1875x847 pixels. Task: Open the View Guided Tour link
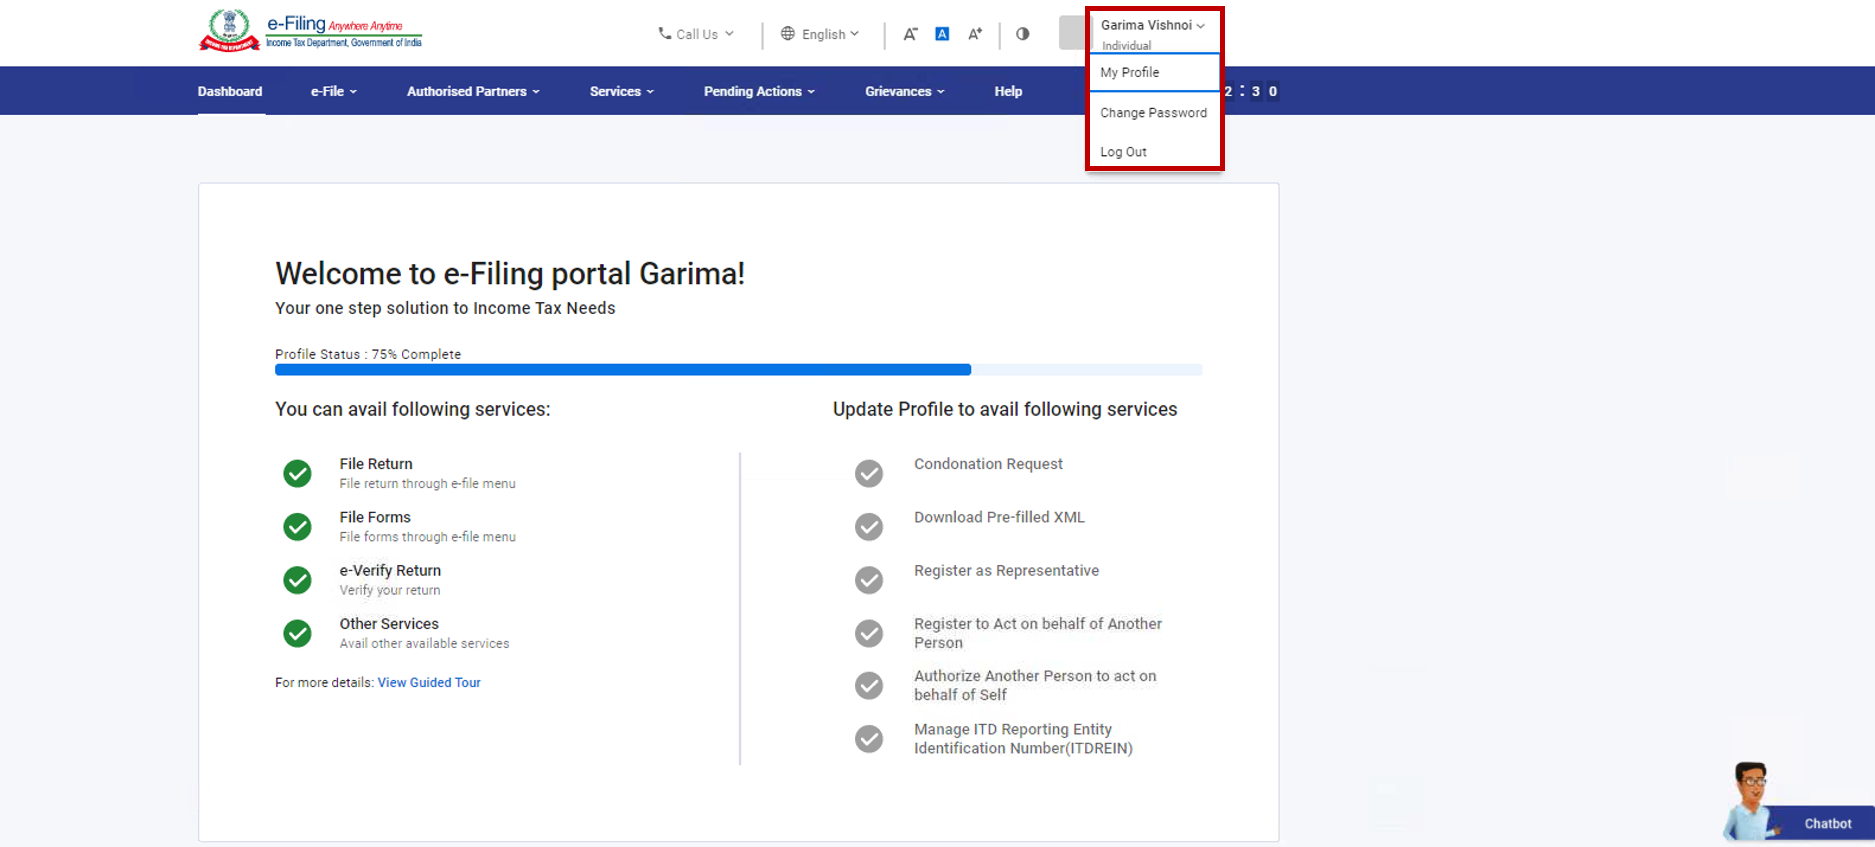pos(429,683)
